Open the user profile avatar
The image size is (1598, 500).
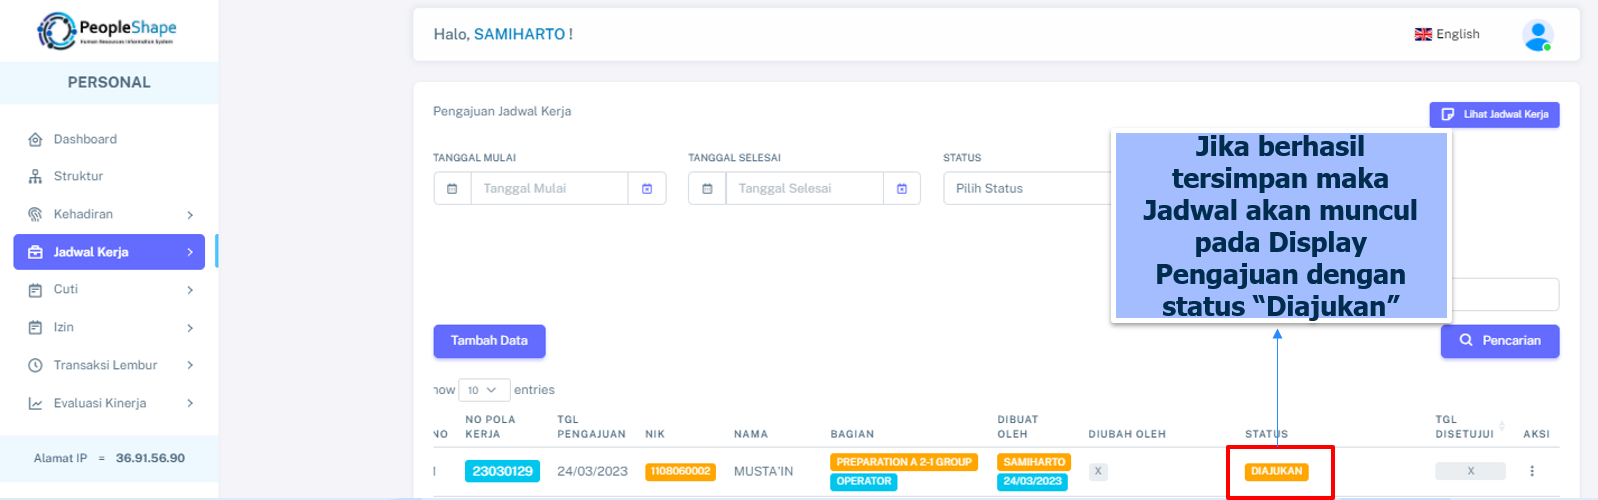(1536, 35)
